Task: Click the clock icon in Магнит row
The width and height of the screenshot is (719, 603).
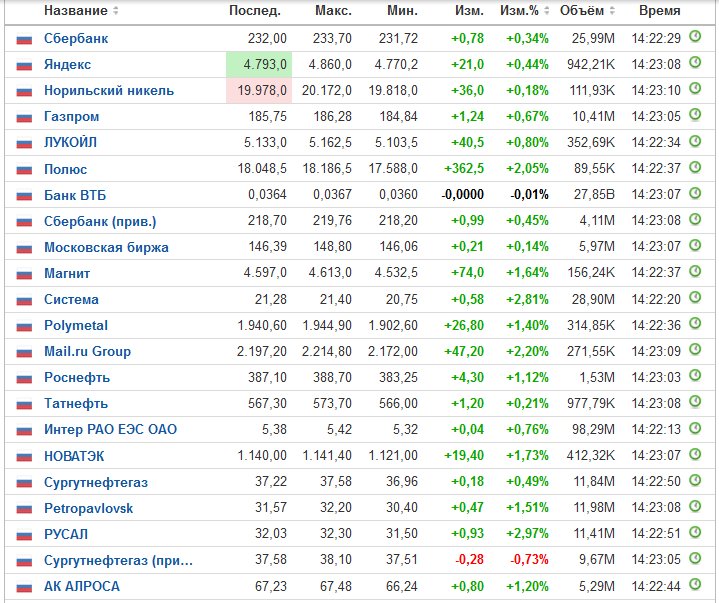Action: [695, 271]
